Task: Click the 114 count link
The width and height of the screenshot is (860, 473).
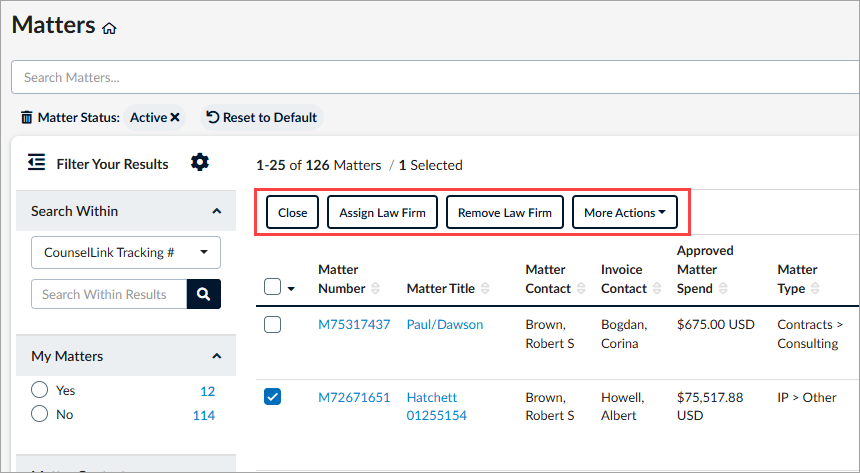Action: [203, 415]
